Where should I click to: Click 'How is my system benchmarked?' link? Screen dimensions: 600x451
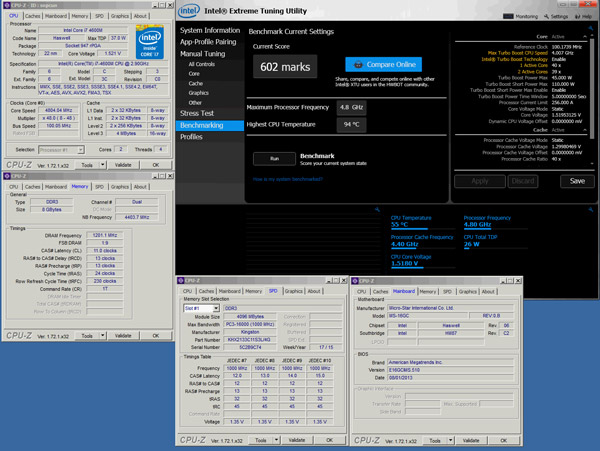(x=288, y=179)
